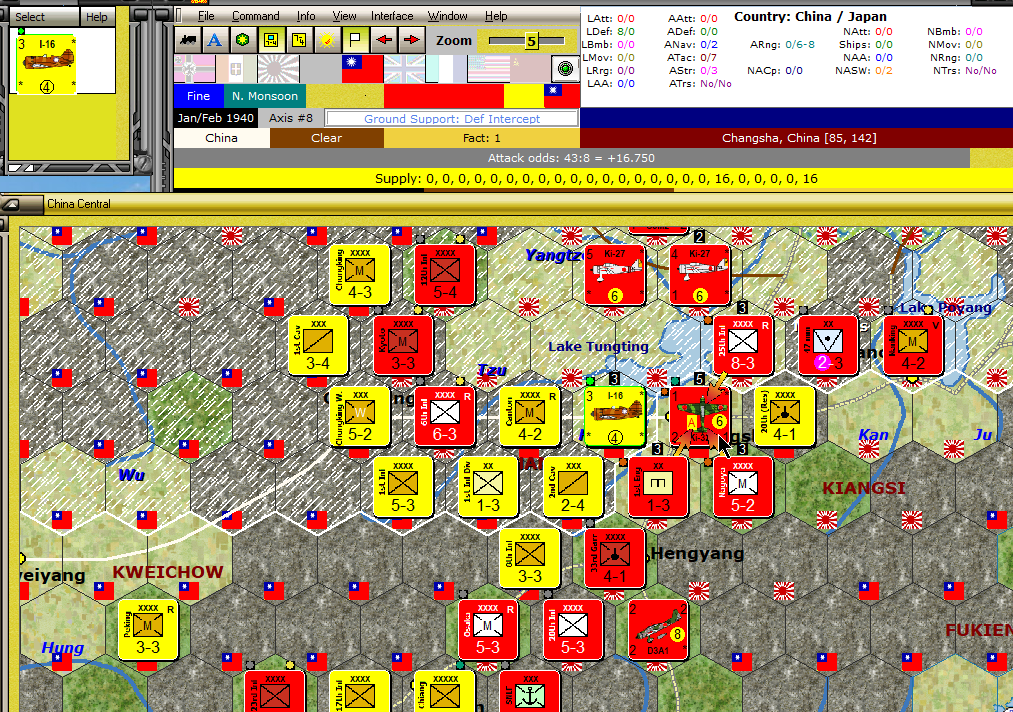This screenshot has height=712, width=1013.
Task: Select the Ki-27 fighter marked with 4
Action: click(700, 275)
